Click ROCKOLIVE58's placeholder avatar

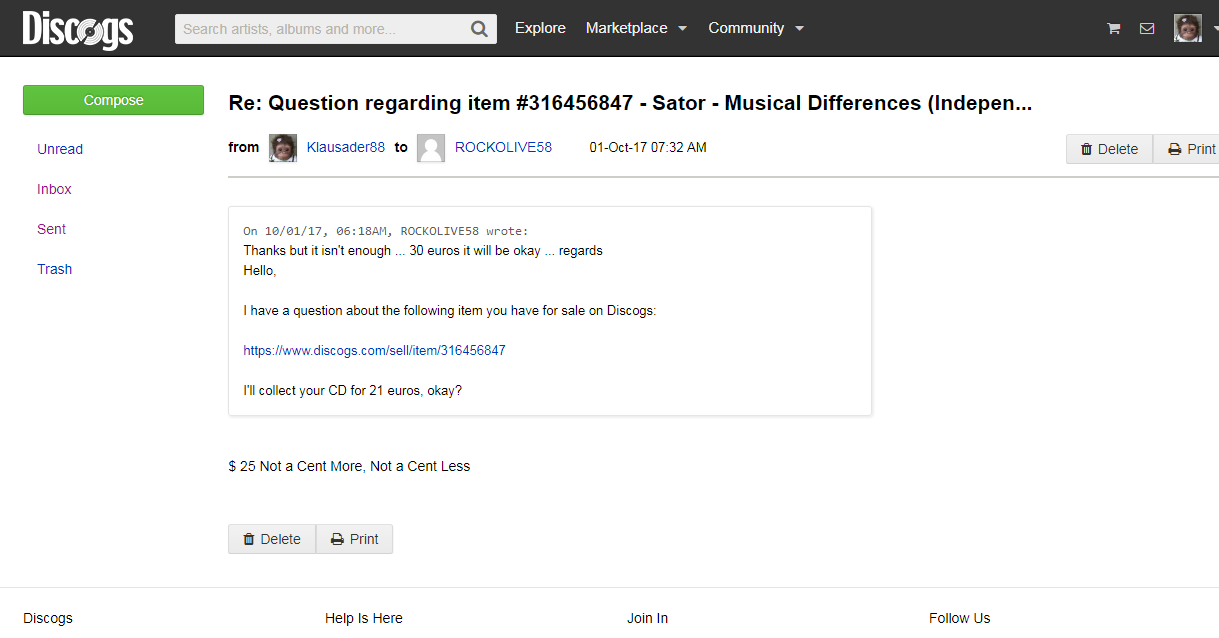(x=431, y=148)
